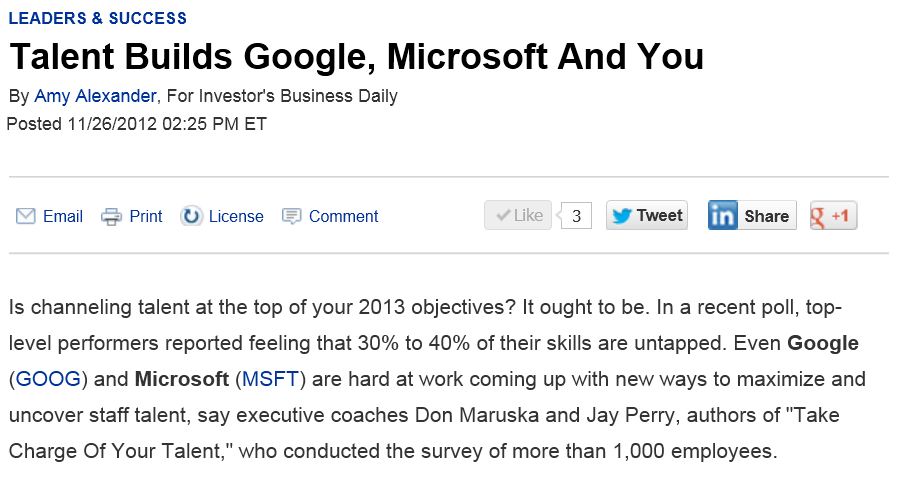The image size is (906, 481).
Task: Go to the Leaders & Success section
Action: coord(98,18)
